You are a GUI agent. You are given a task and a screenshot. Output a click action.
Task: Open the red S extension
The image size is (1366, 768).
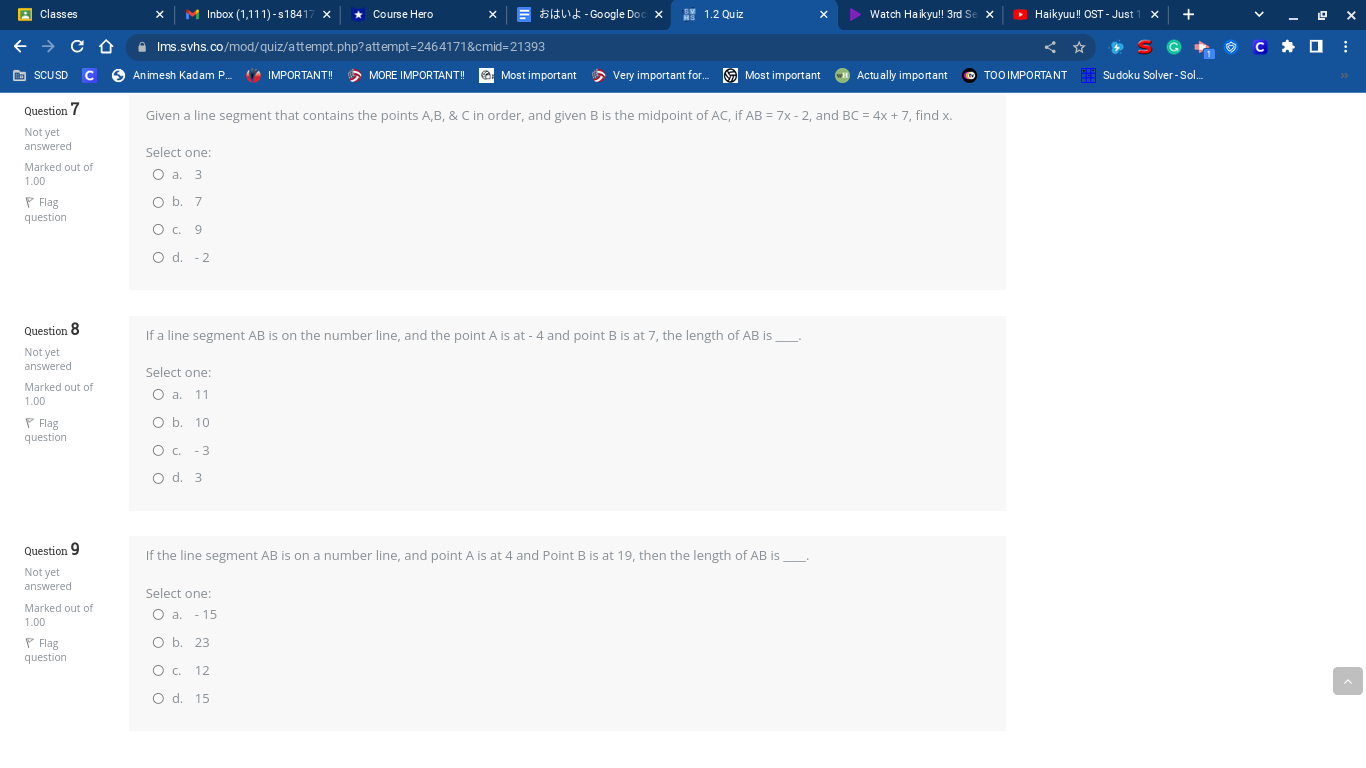(x=1145, y=47)
